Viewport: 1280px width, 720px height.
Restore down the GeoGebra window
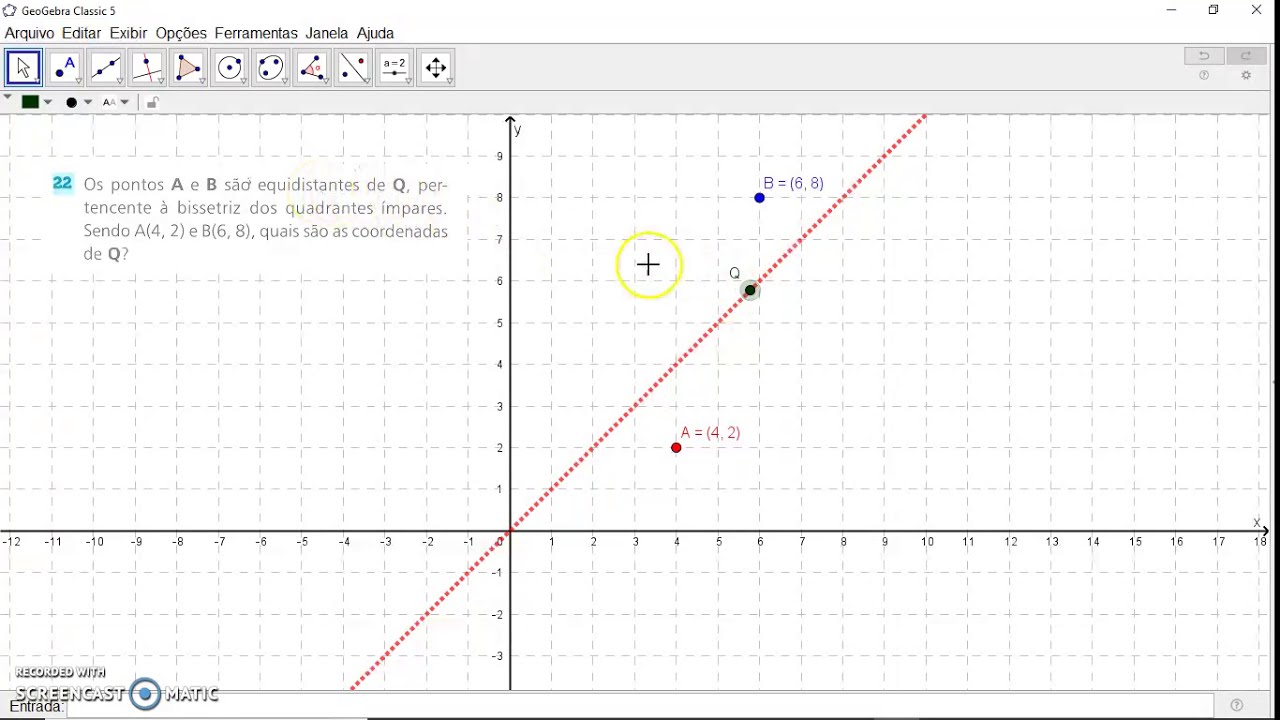[1214, 10]
